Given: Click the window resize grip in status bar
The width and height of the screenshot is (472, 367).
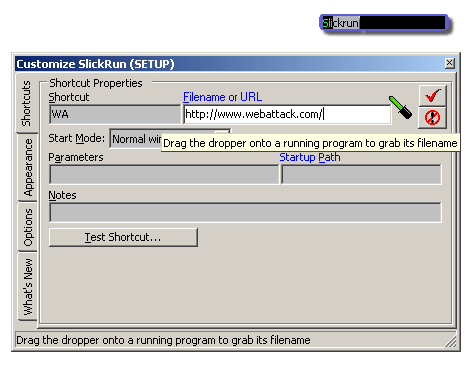Looking at the screenshot, I should (x=451, y=342).
